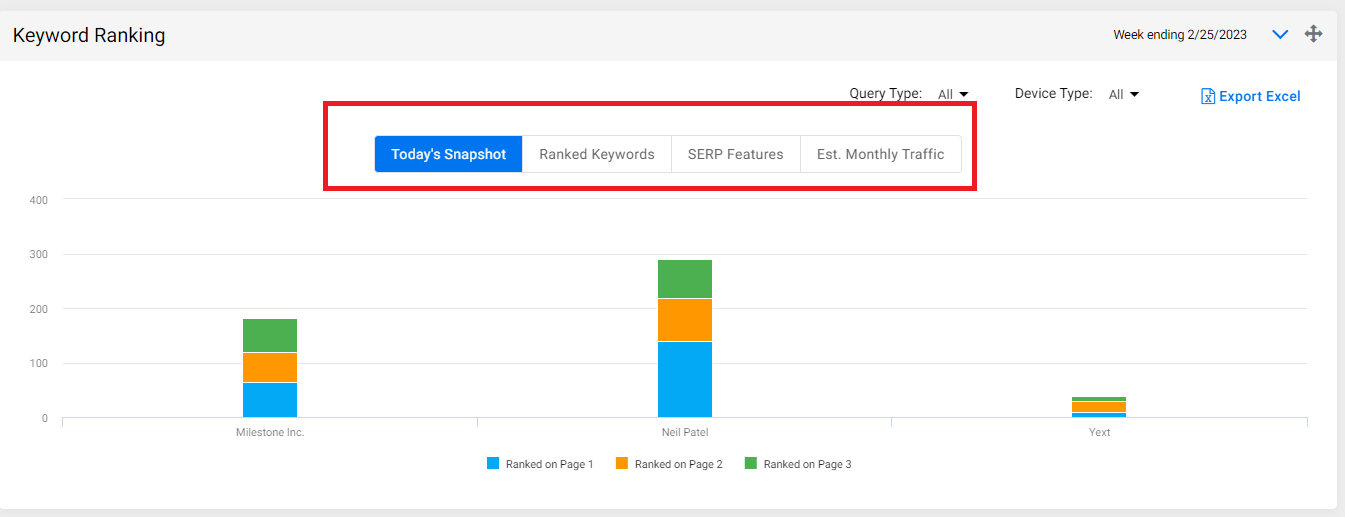This screenshot has width=1345, height=517.
Task: Click orange Page 2 segment of Neil Patel bar
Action: tap(685, 320)
